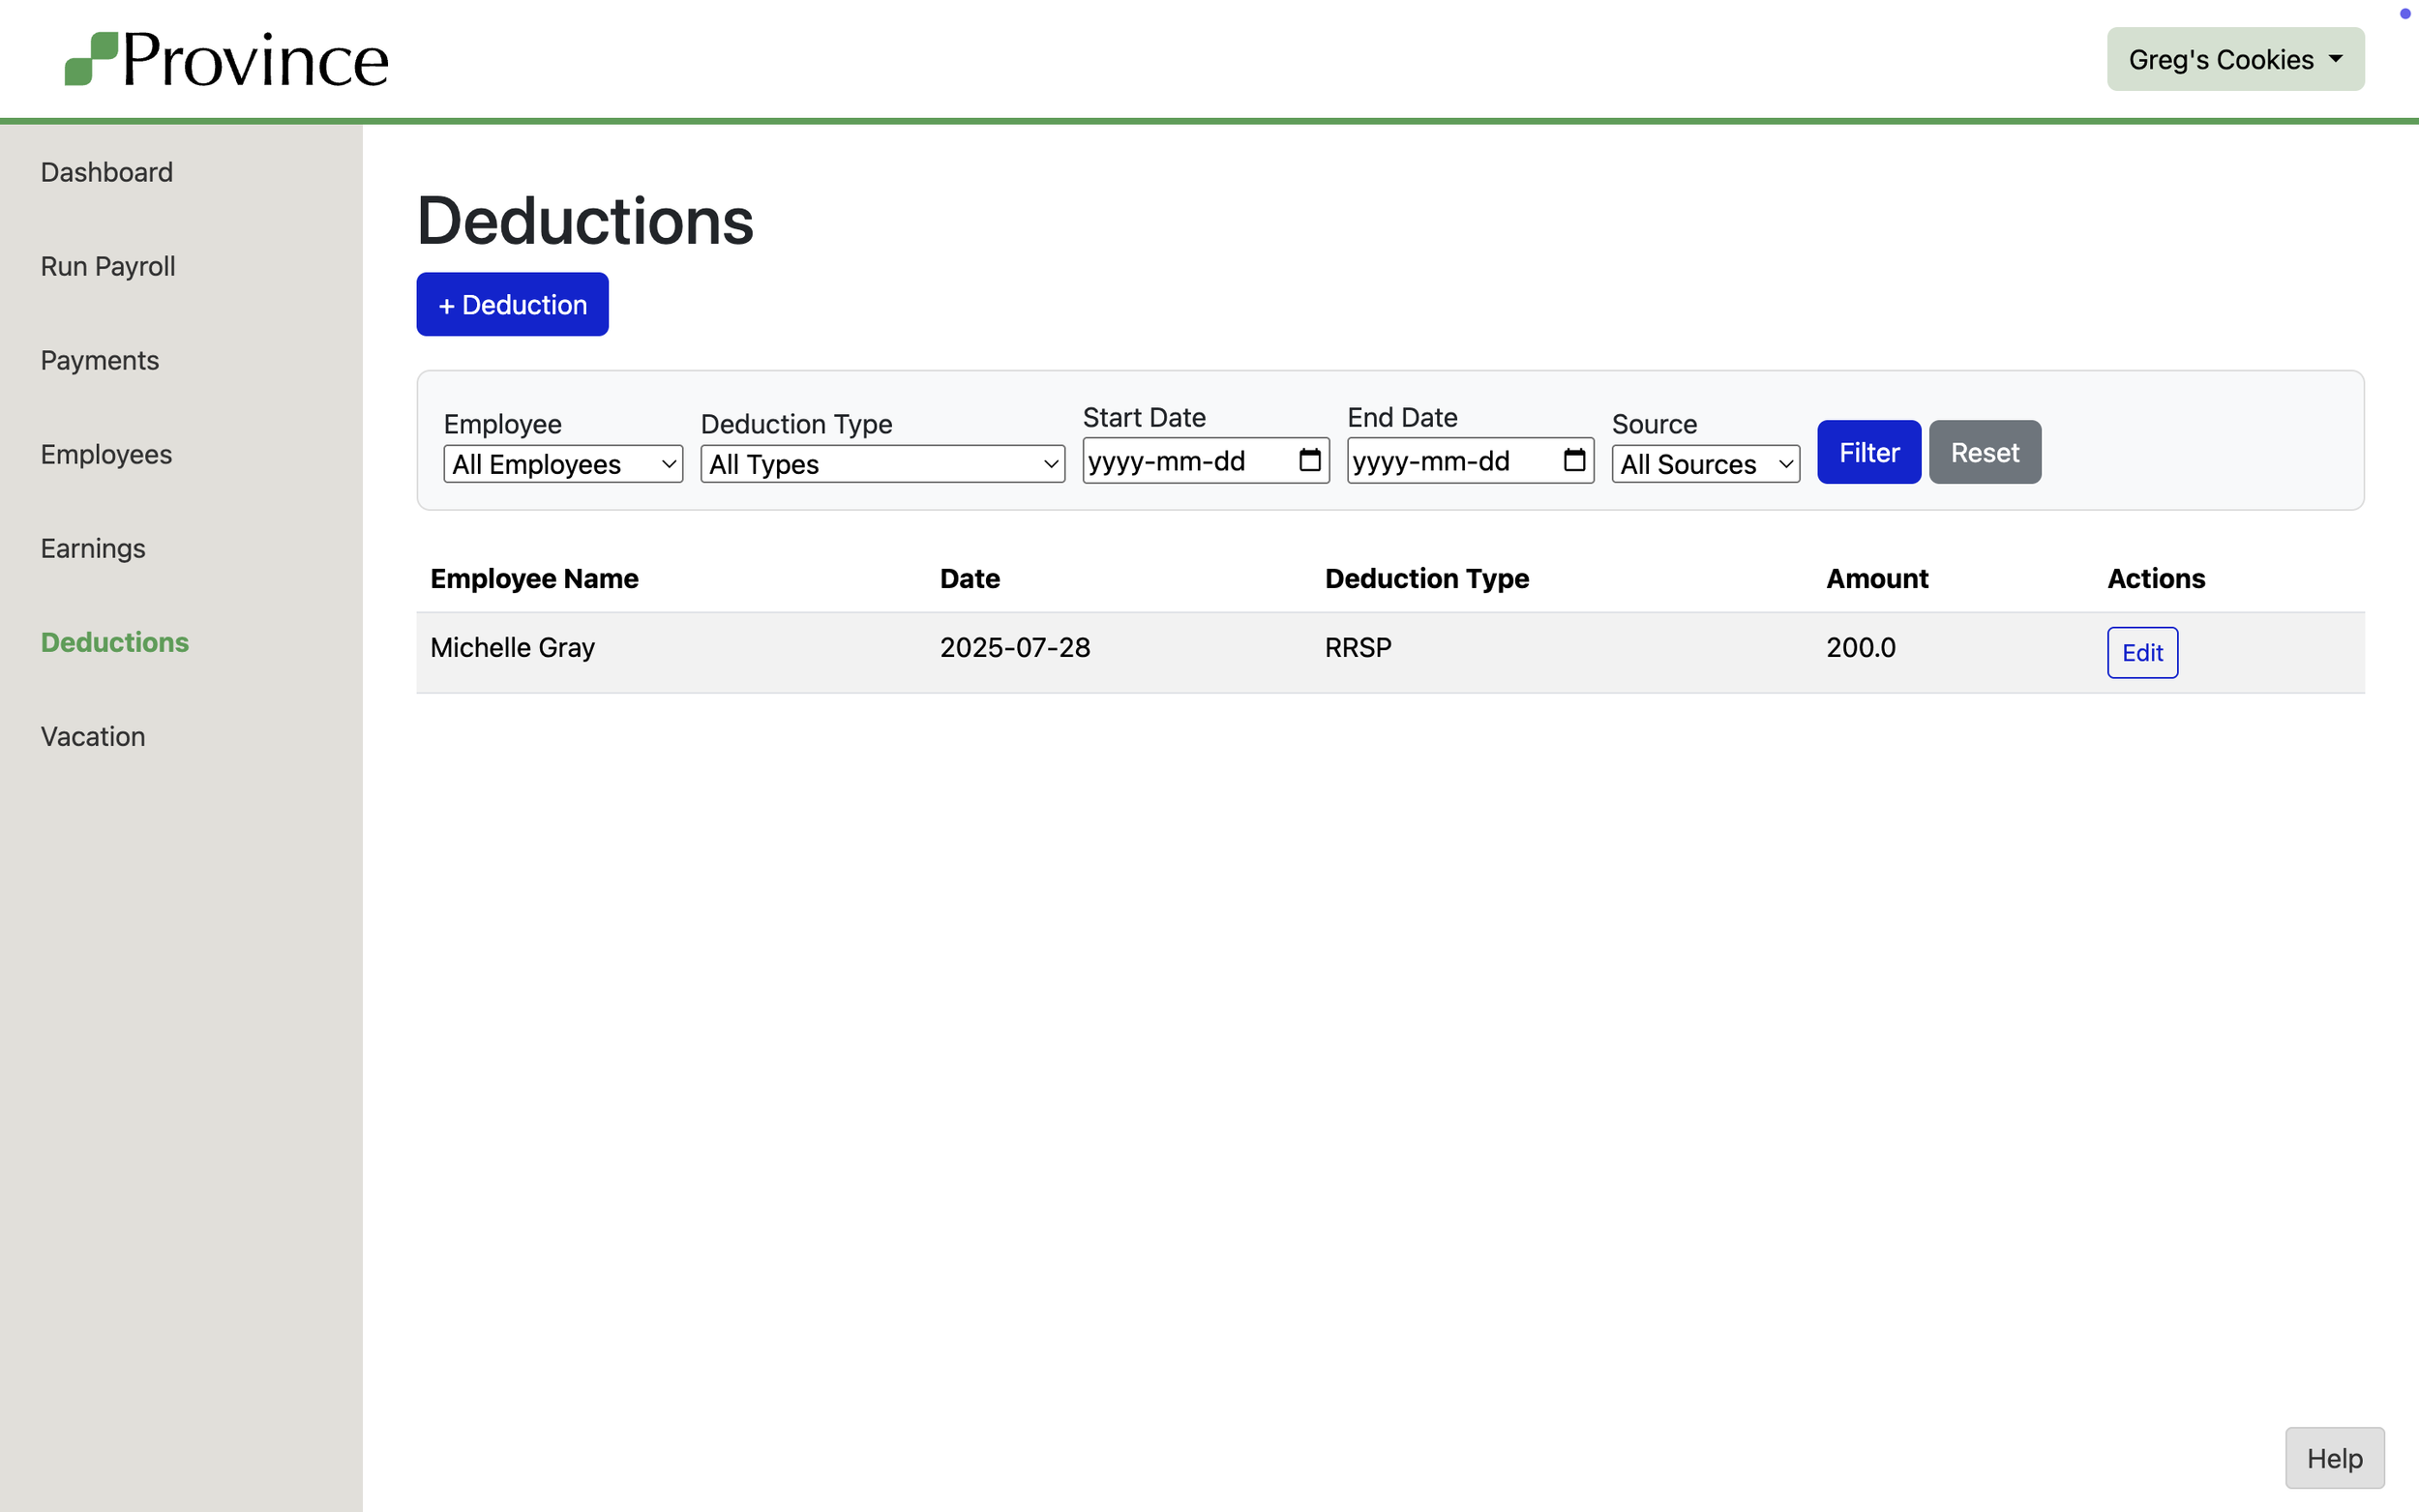The width and height of the screenshot is (2419, 1512).
Task: Go to Vacation page
Action: [93, 736]
